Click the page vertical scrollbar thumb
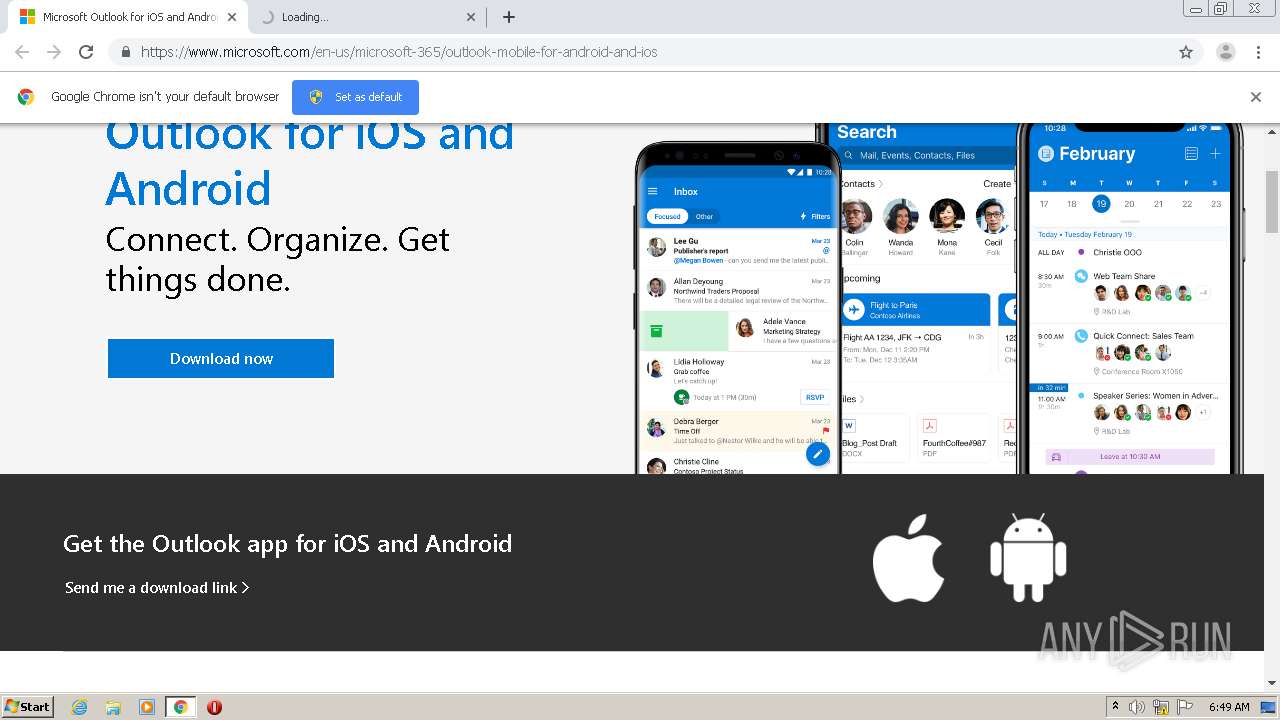This screenshot has height=720, width=1280. click(x=1272, y=202)
